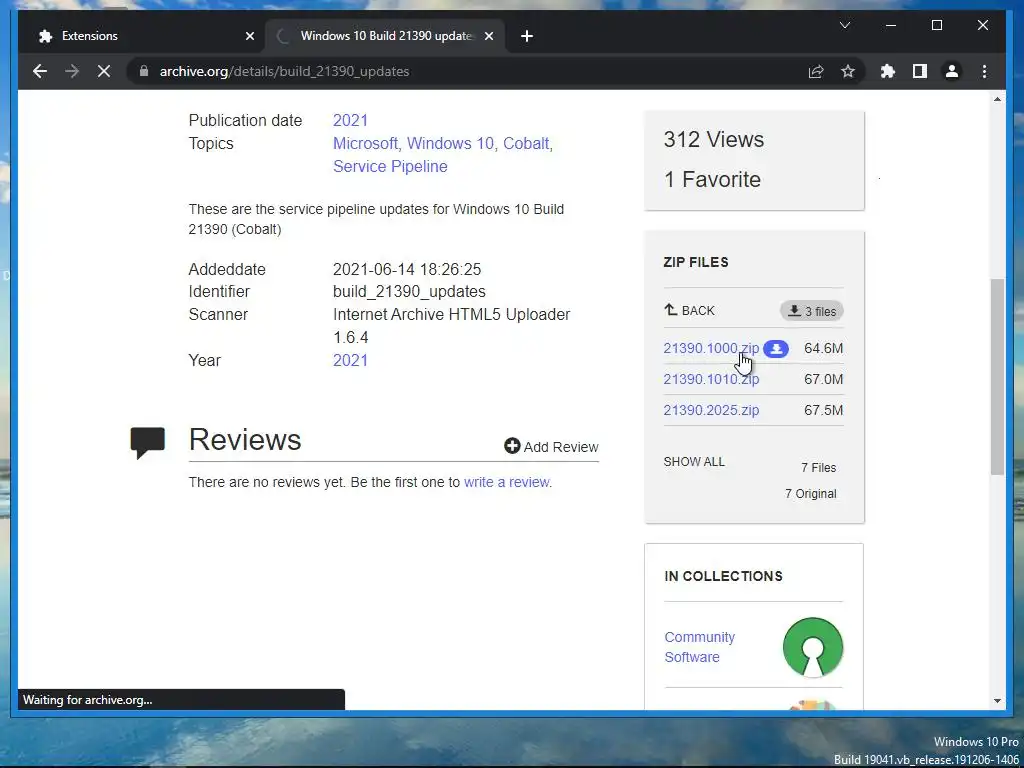
Task: Click the scrollbar down arrow
Action: pos(997,701)
